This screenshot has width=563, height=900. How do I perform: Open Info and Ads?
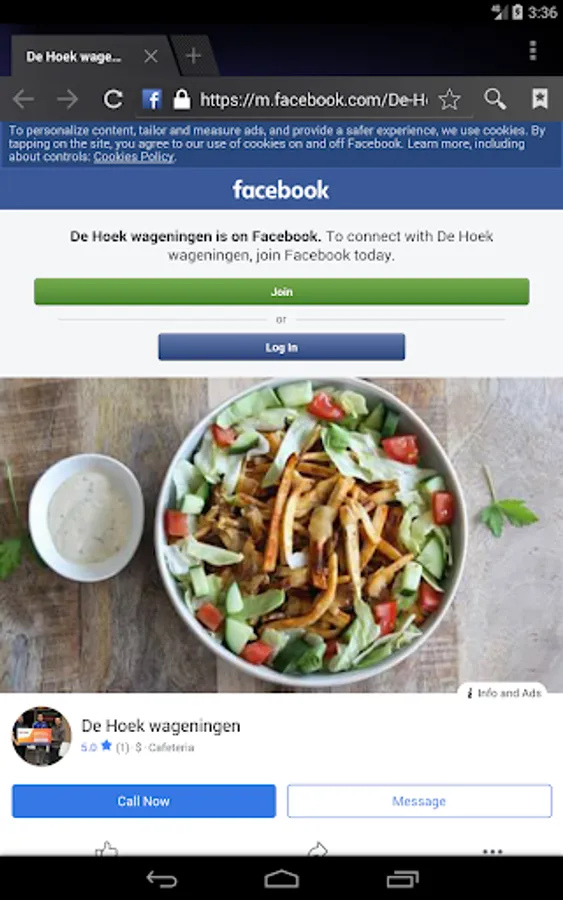tap(504, 693)
